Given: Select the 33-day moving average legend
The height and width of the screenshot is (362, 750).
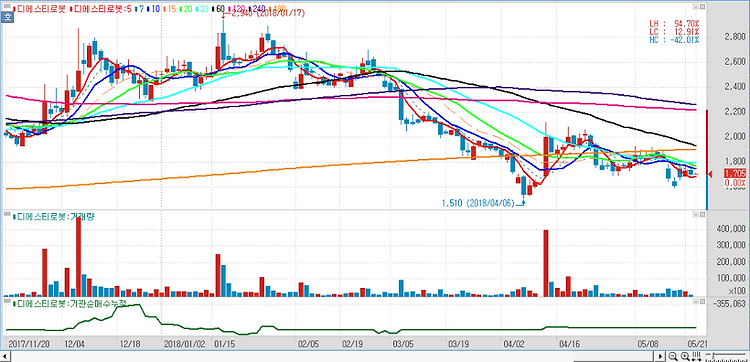Looking at the screenshot, I should pyautogui.click(x=202, y=9).
